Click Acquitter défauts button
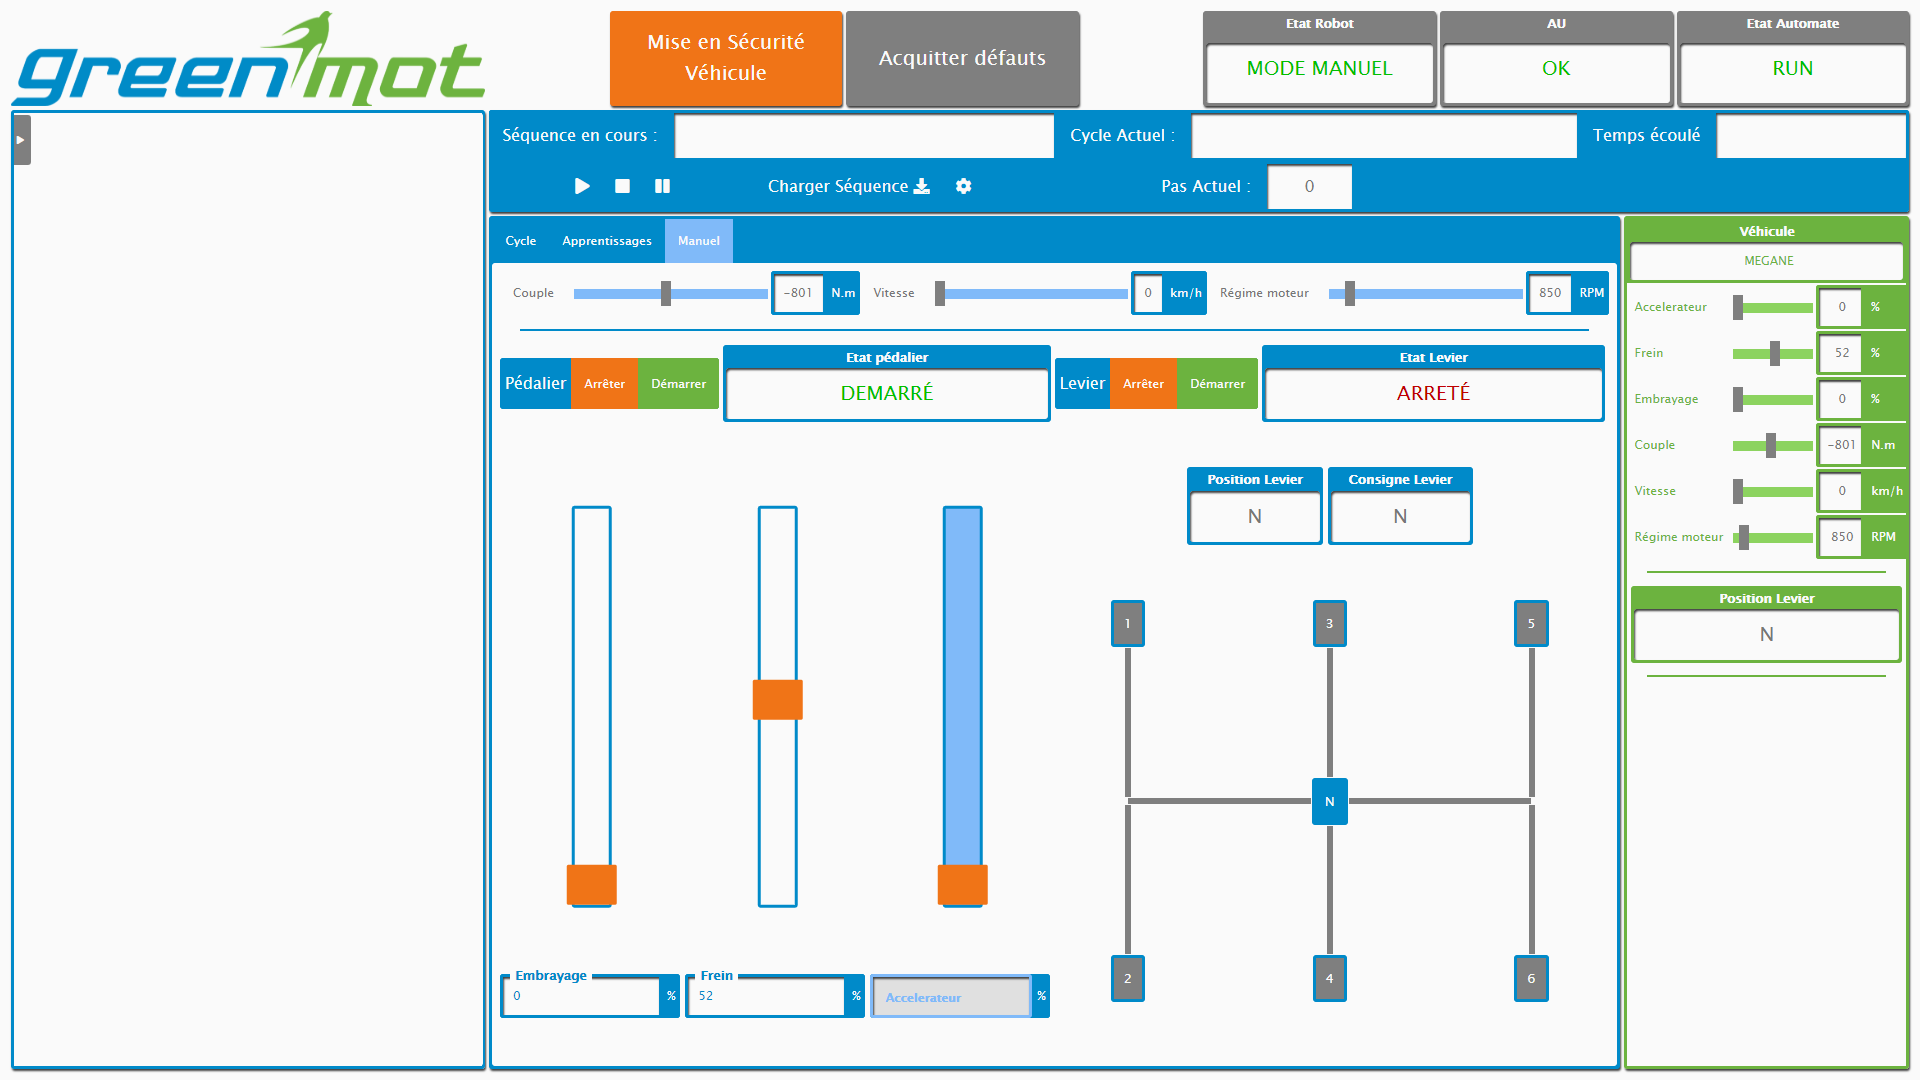Screen dimensions: 1920x1080 point(962,58)
